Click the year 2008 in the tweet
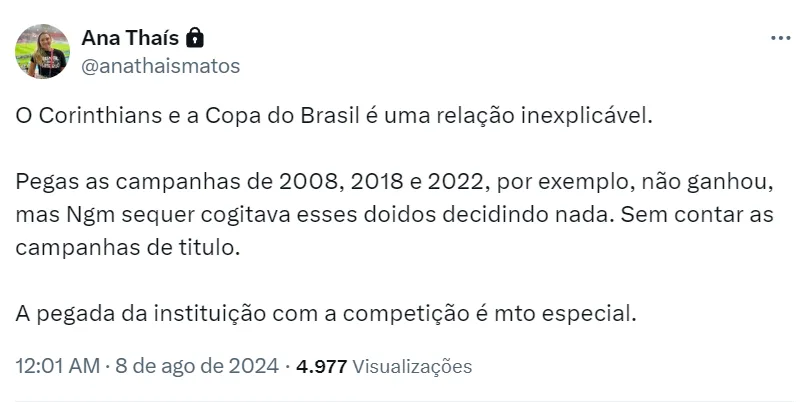 coord(308,185)
